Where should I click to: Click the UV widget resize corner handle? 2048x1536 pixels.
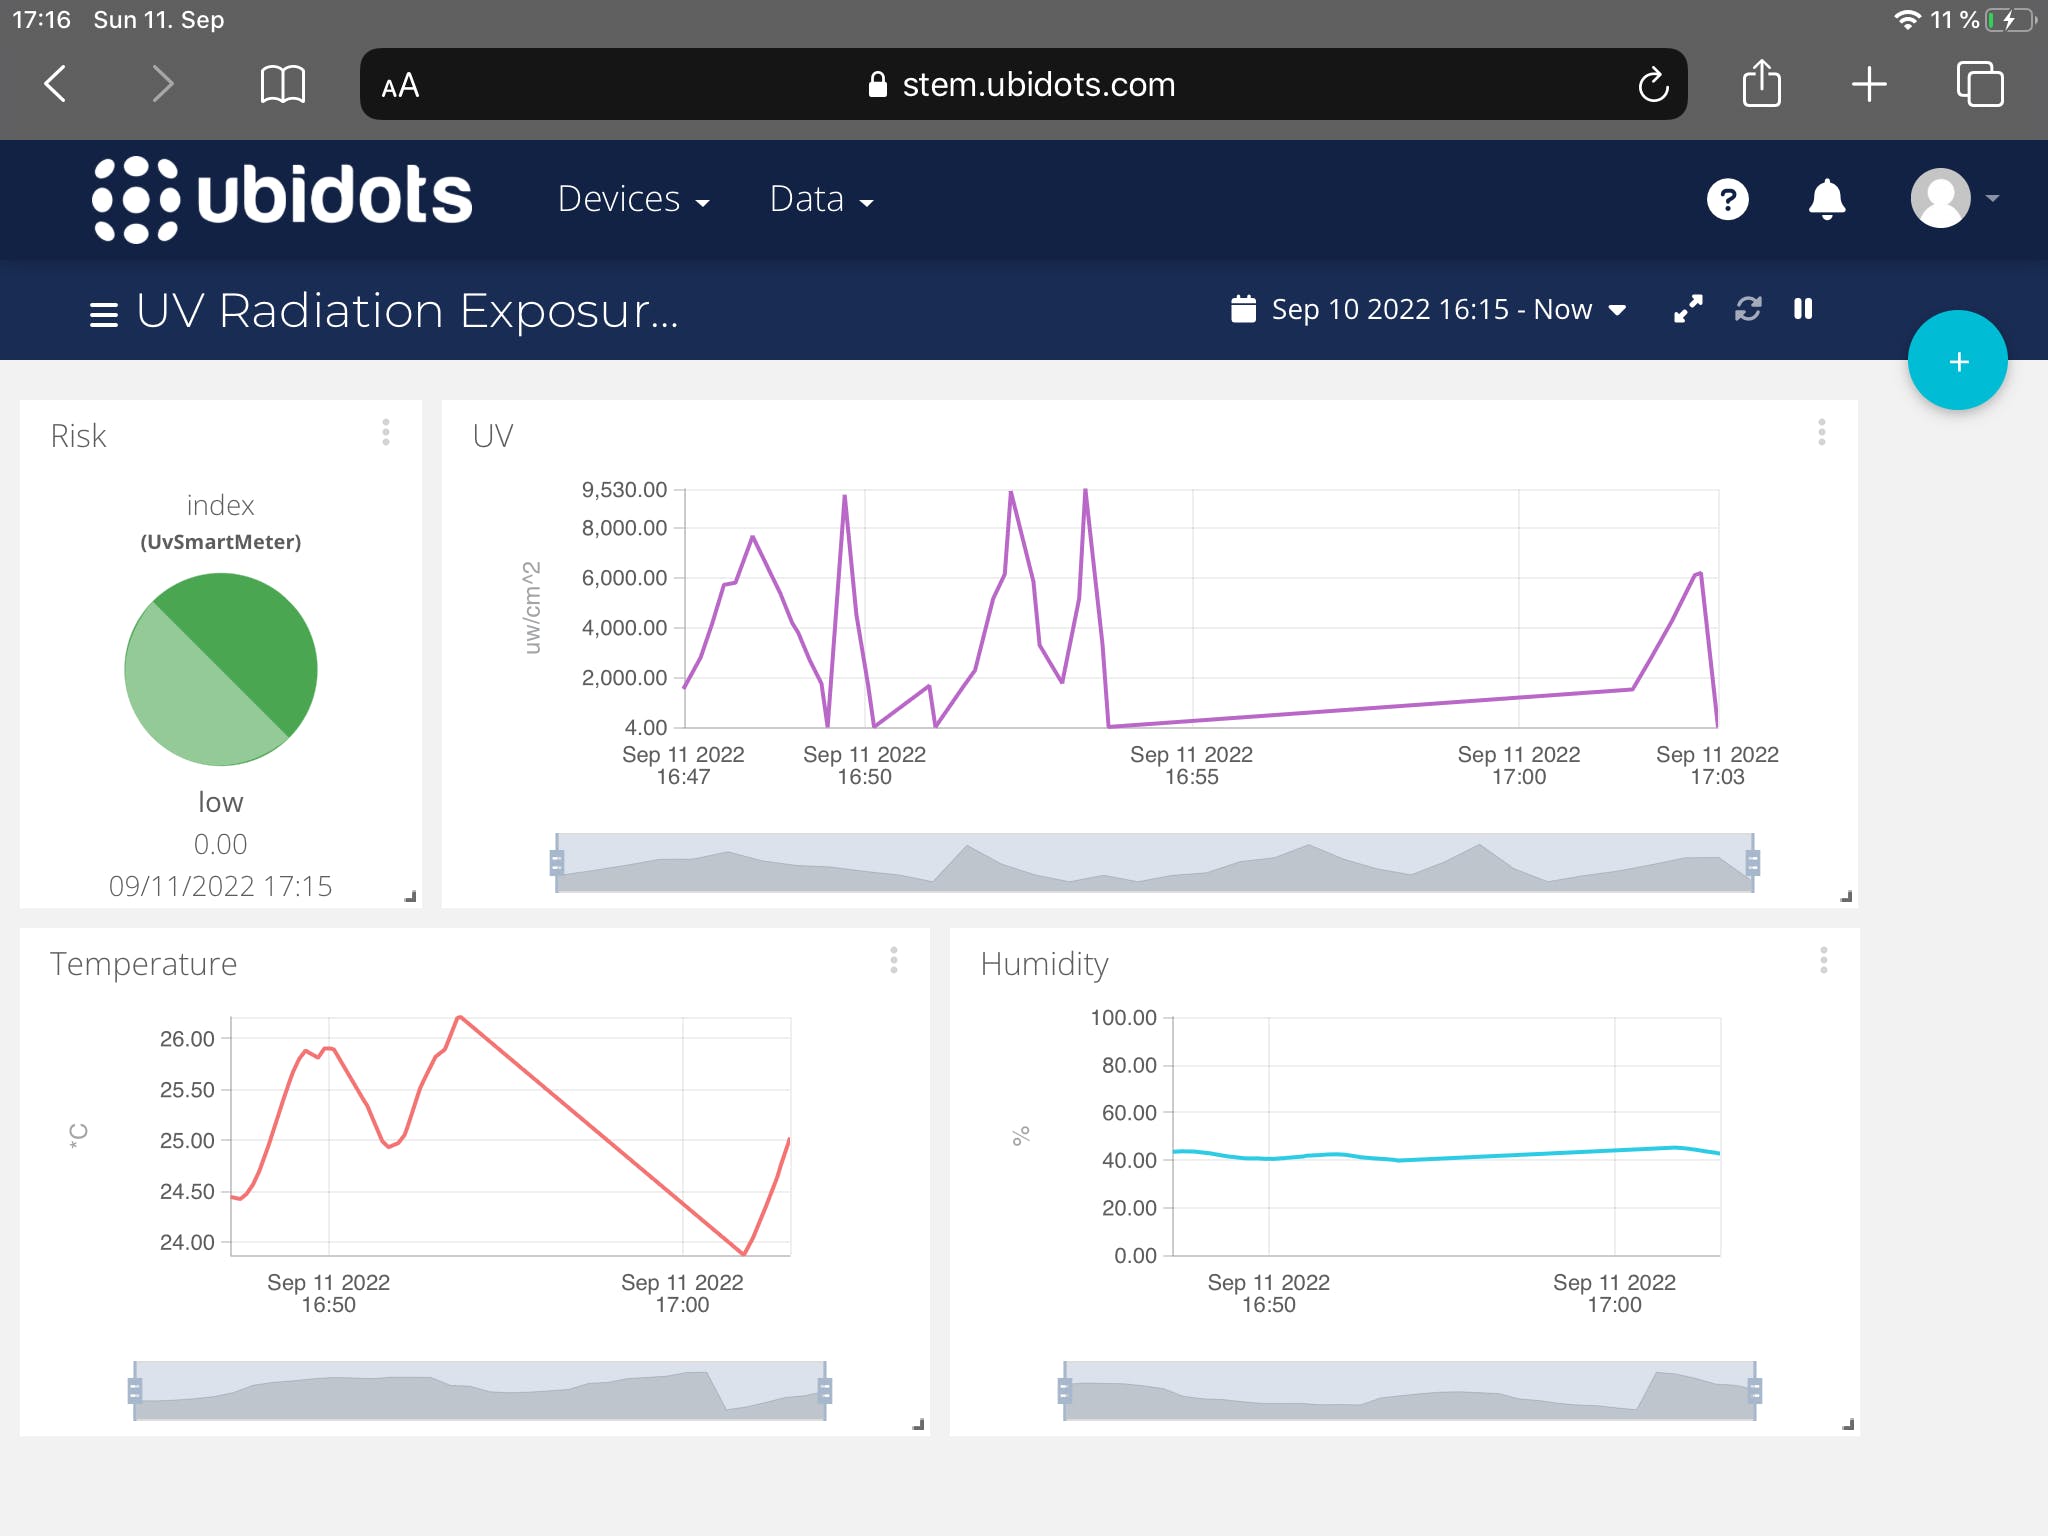click(x=1846, y=896)
